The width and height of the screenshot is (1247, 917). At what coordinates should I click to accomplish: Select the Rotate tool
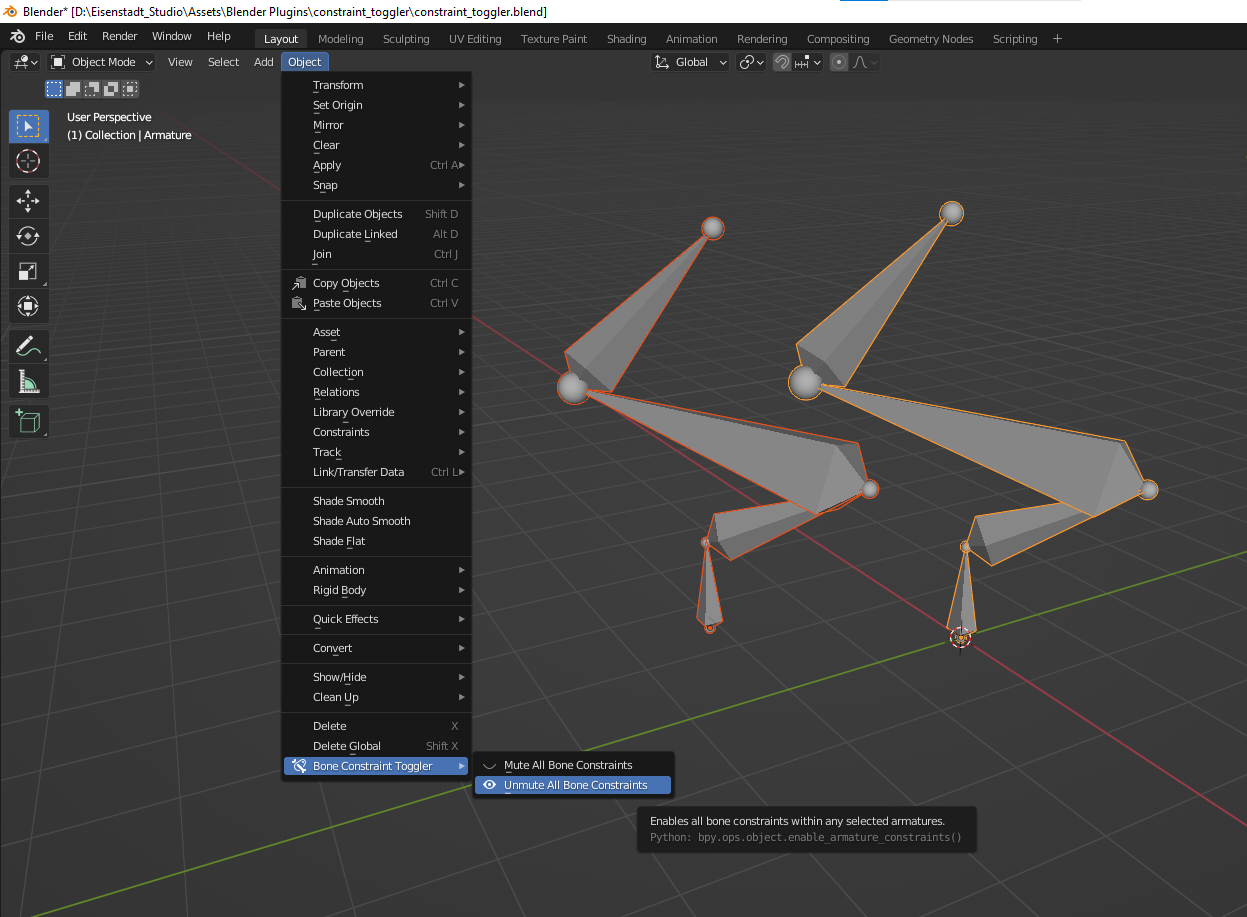click(28, 236)
